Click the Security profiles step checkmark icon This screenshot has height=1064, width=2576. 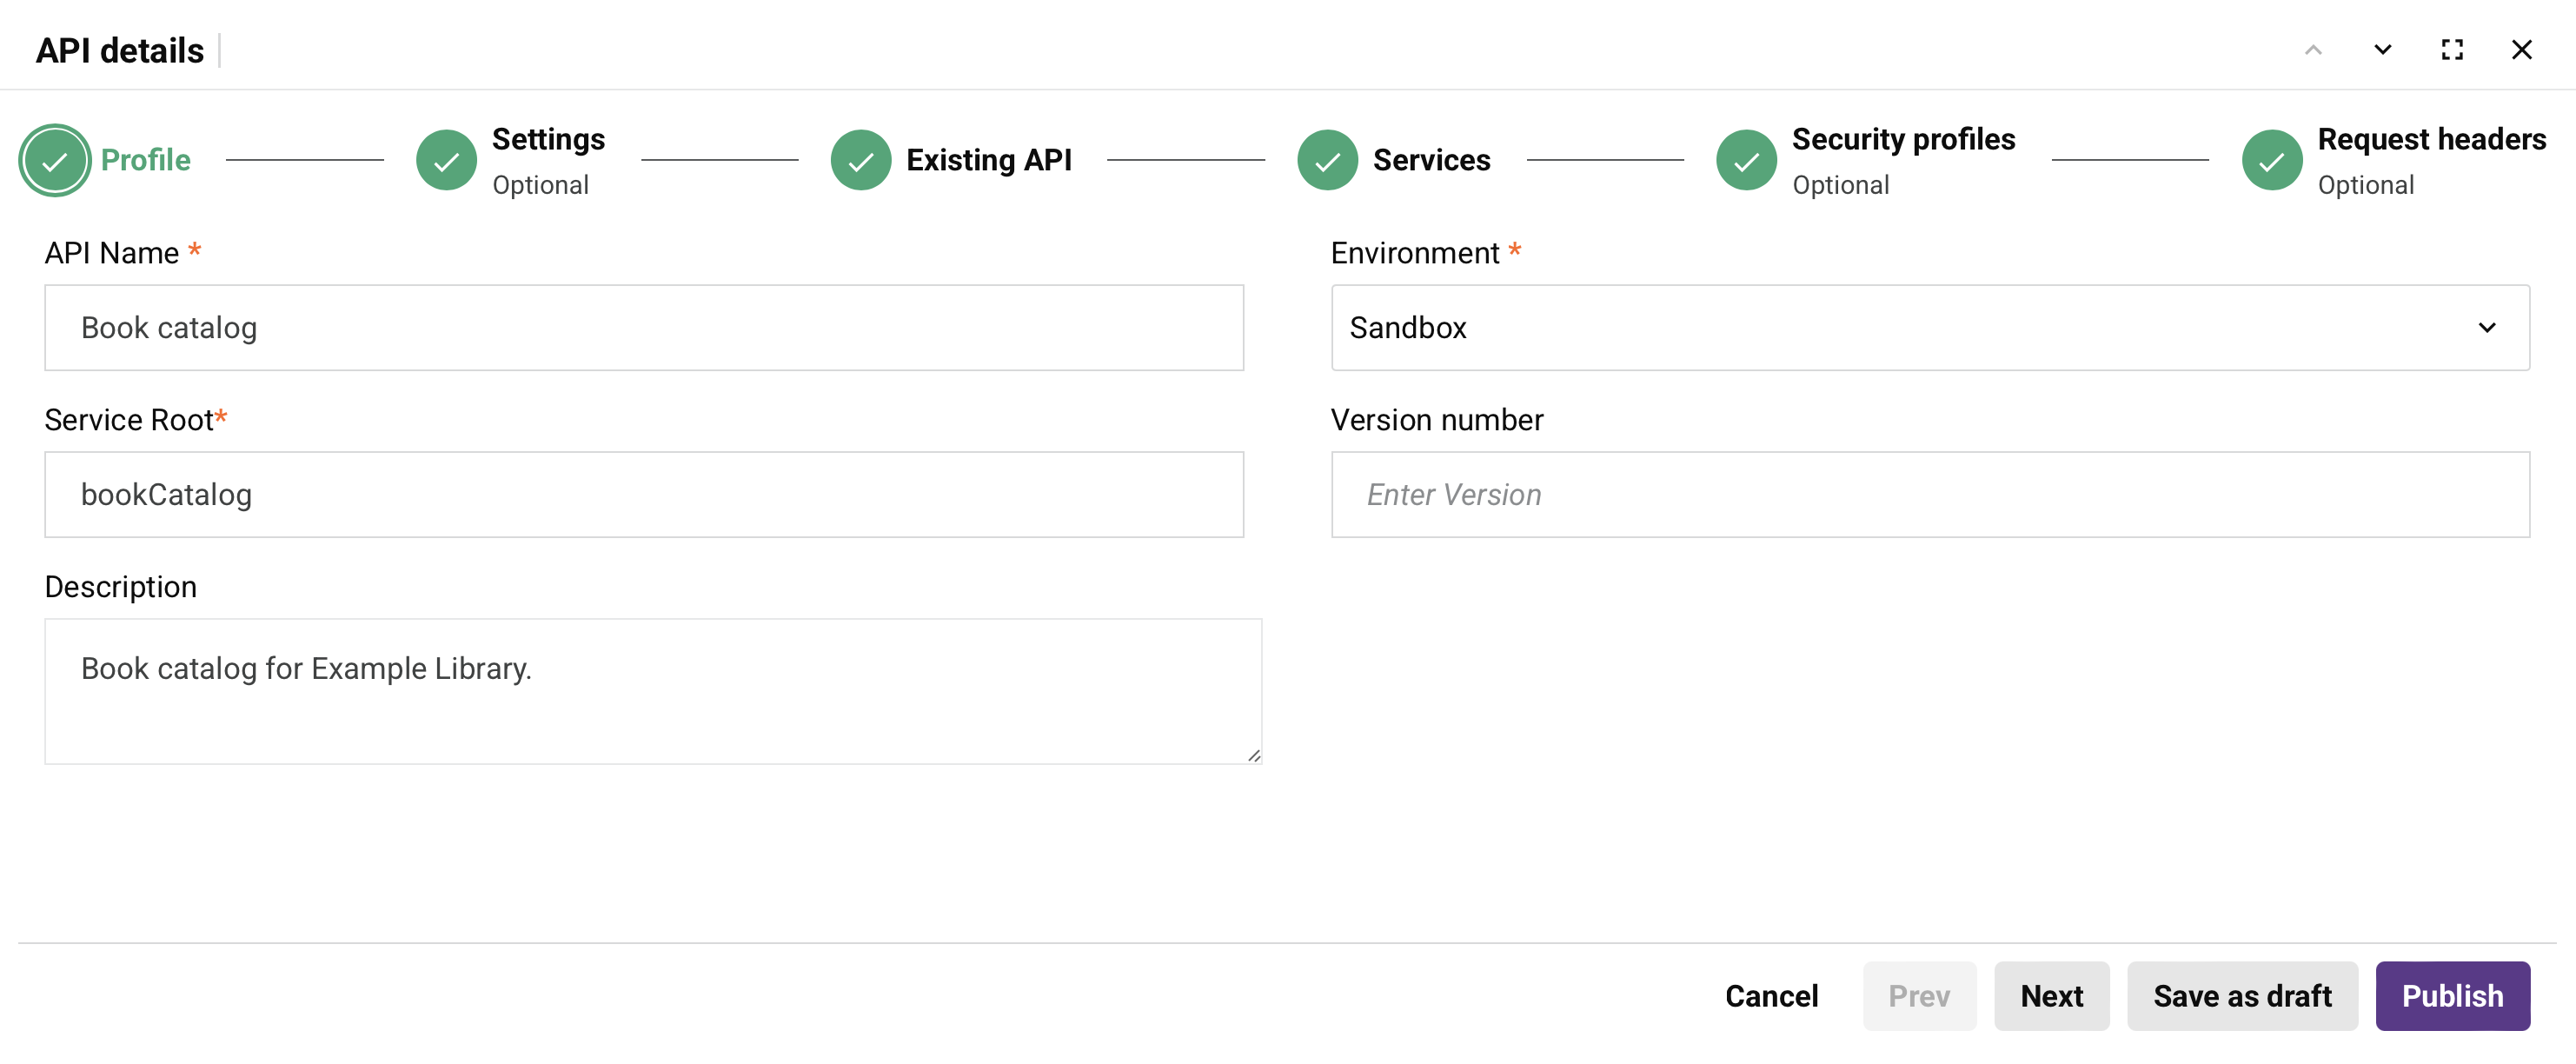pyautogui.click(x=1746, y=160)
